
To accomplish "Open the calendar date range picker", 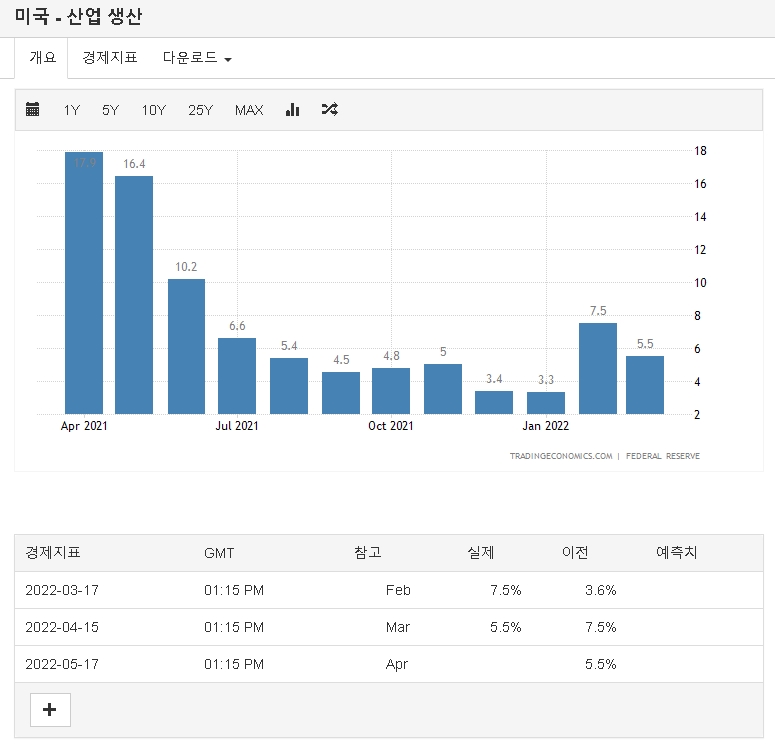I will tap(33, 109).
